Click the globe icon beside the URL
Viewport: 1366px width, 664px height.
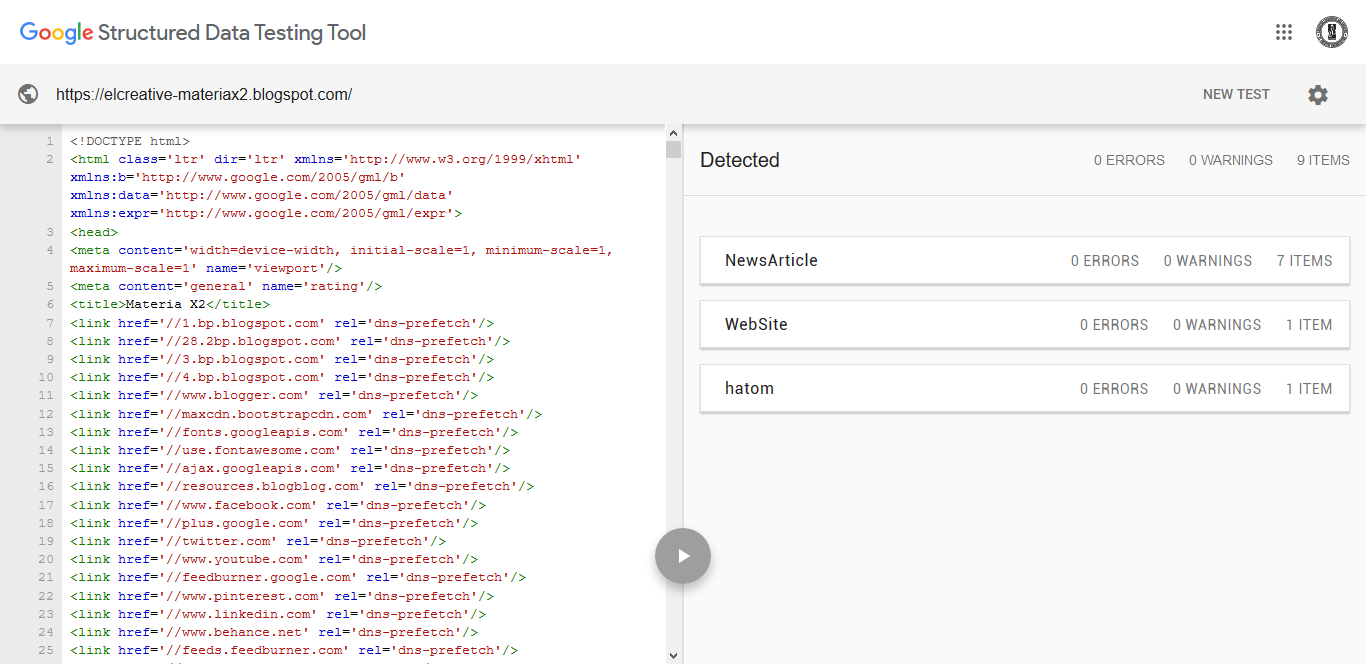(x=29, y=94)
